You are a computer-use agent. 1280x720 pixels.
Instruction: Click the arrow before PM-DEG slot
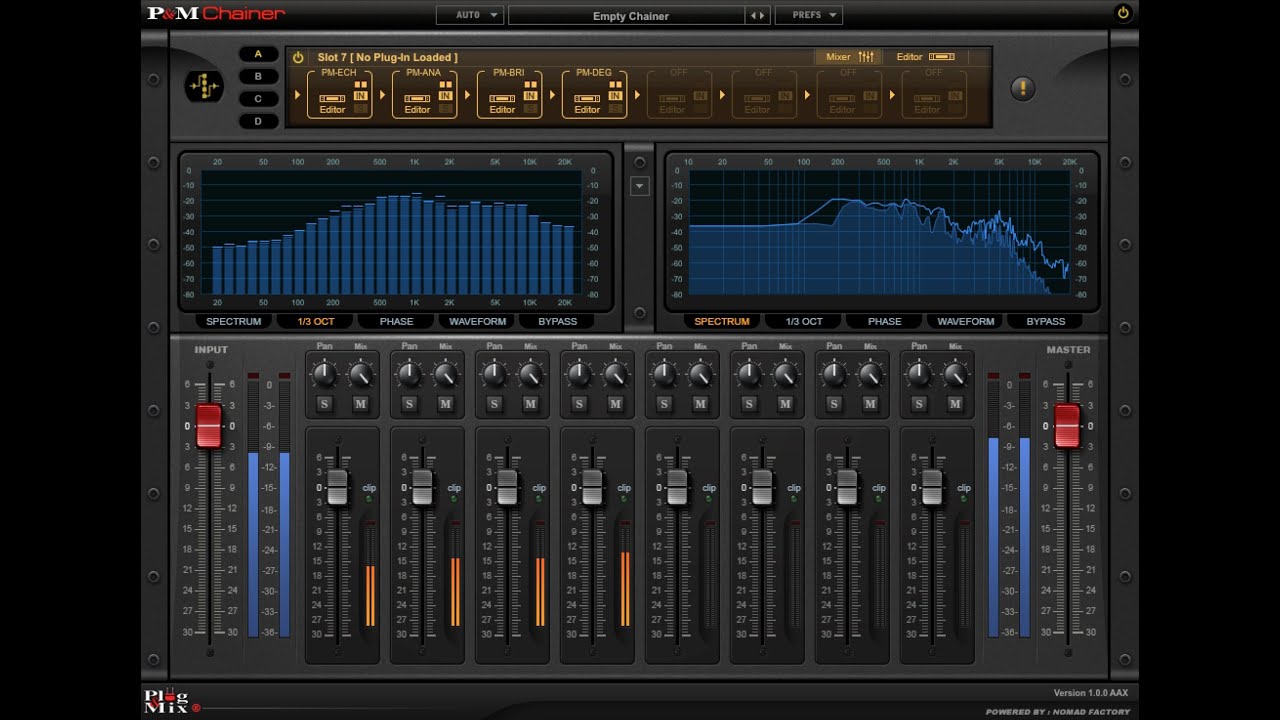552,95
